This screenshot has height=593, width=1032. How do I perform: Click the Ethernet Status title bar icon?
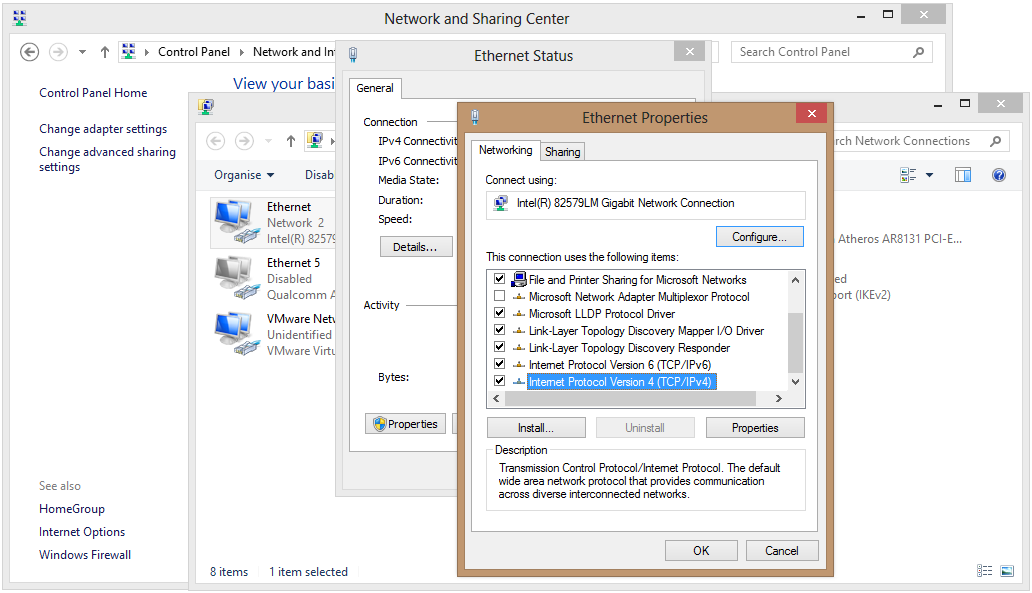point(353,55)
